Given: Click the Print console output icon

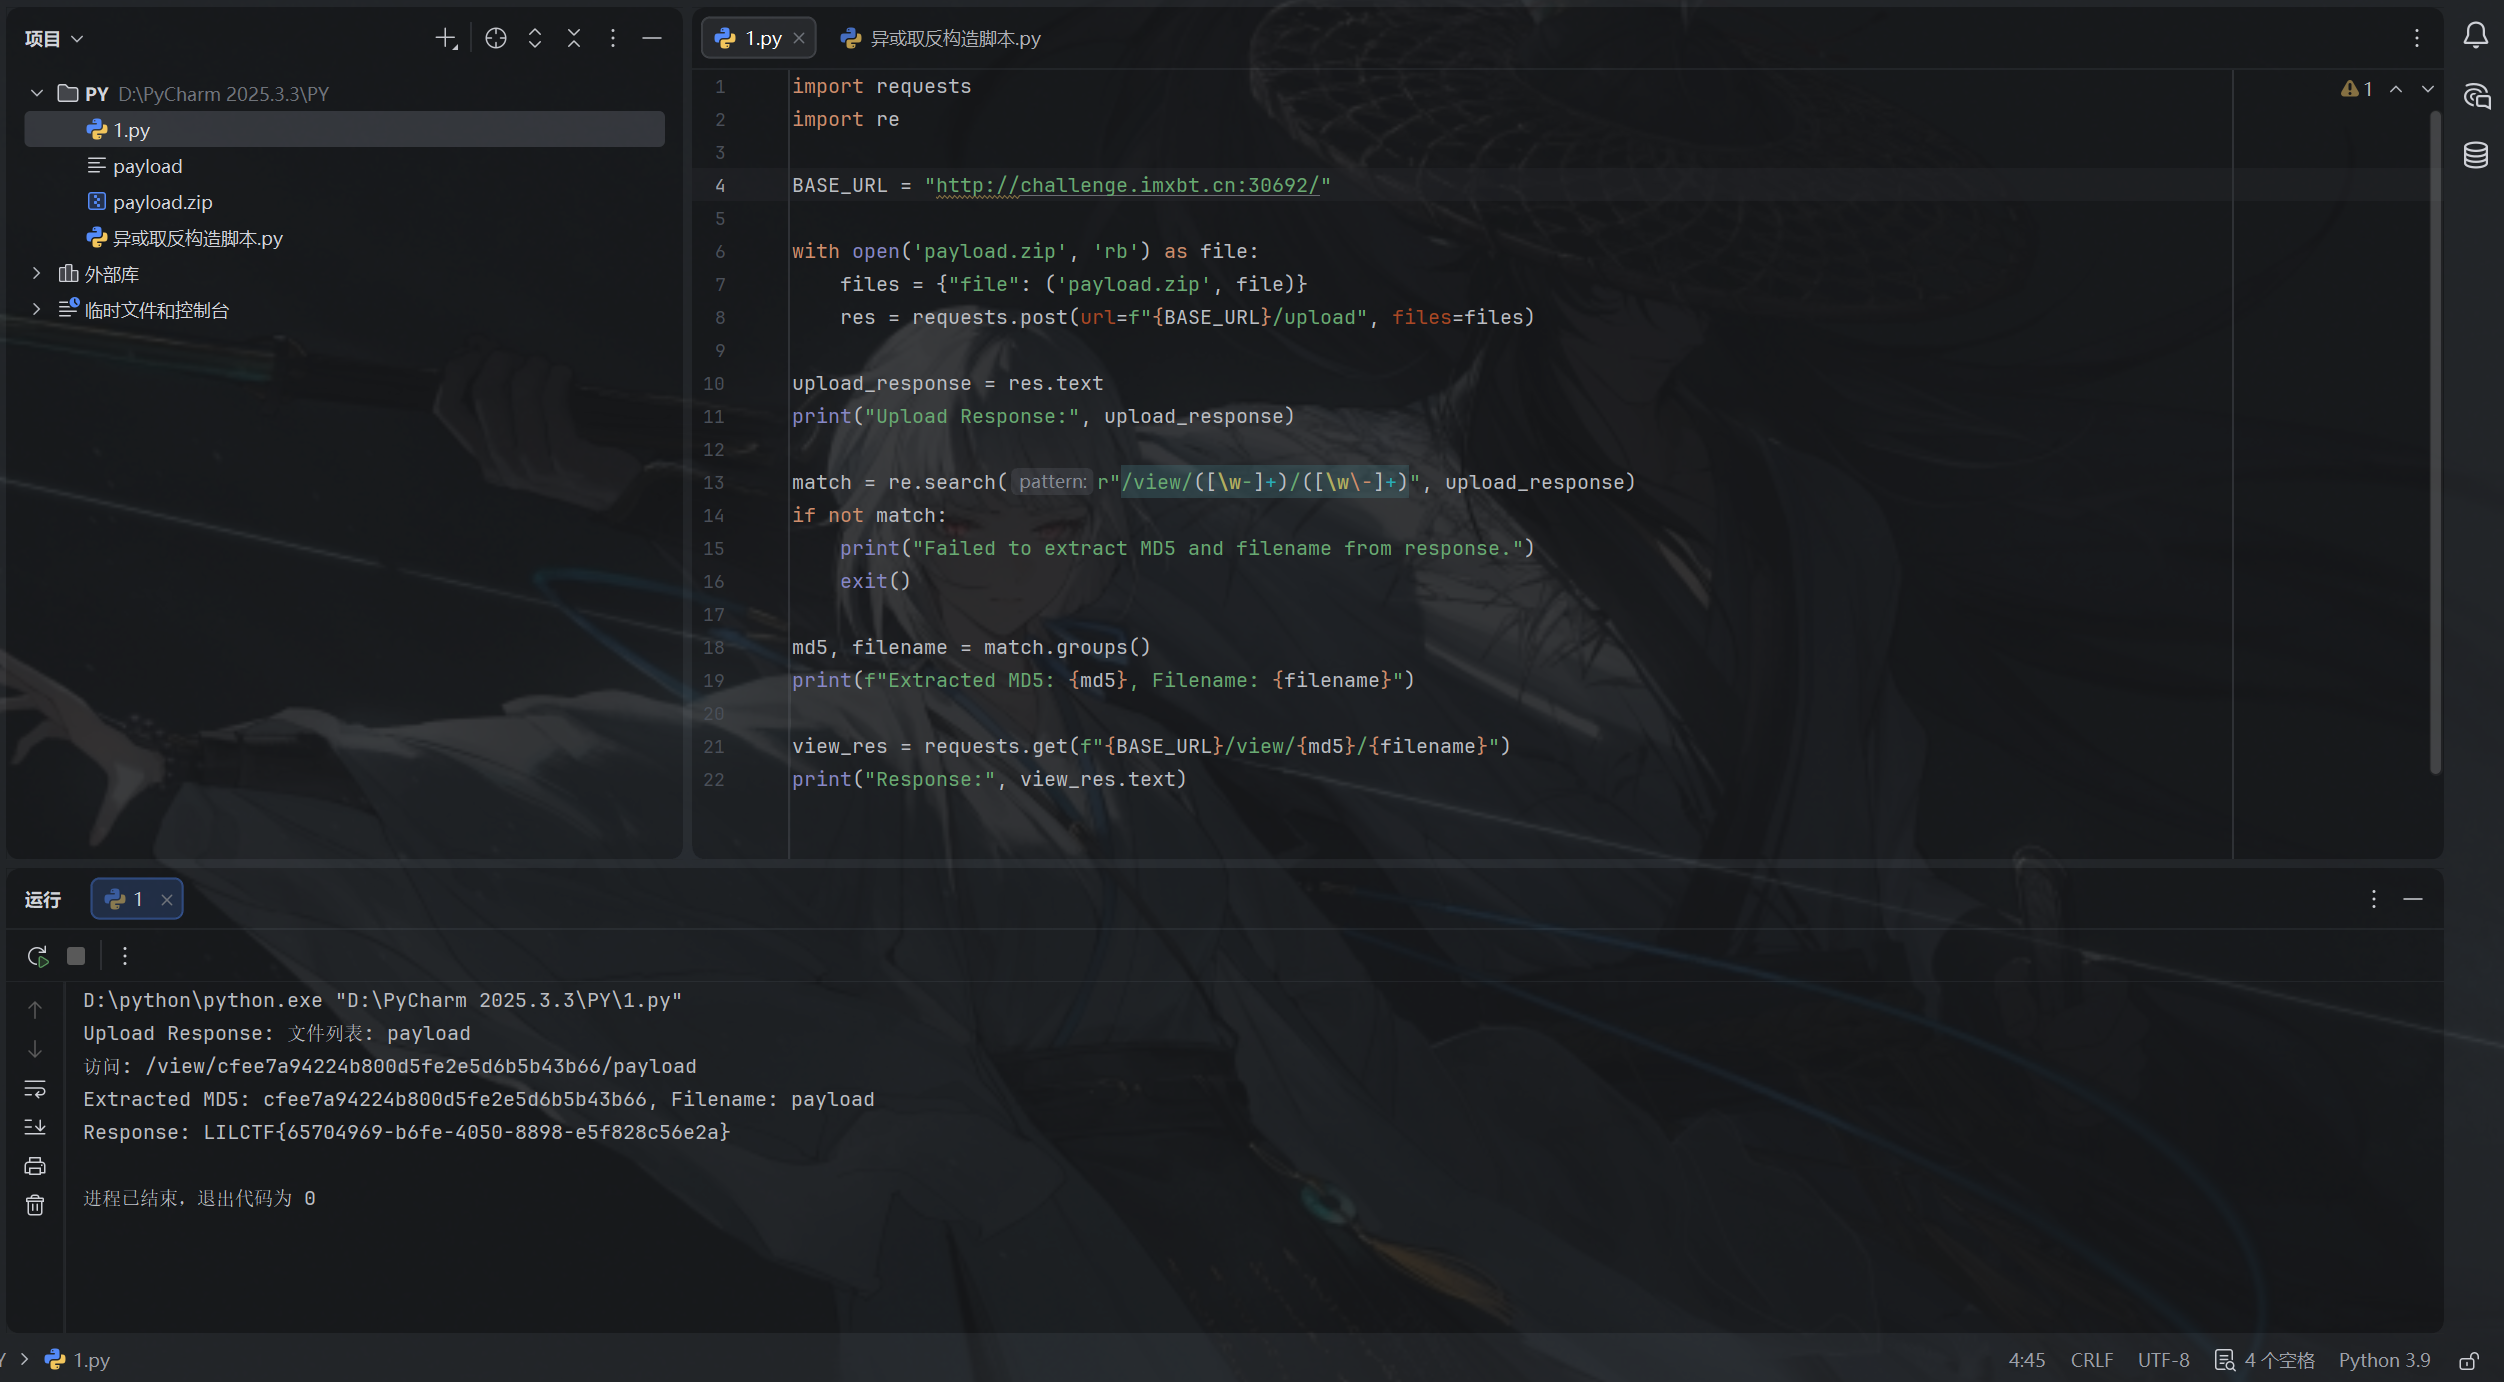Looking at the screenshot, I should pos(35,1166).
